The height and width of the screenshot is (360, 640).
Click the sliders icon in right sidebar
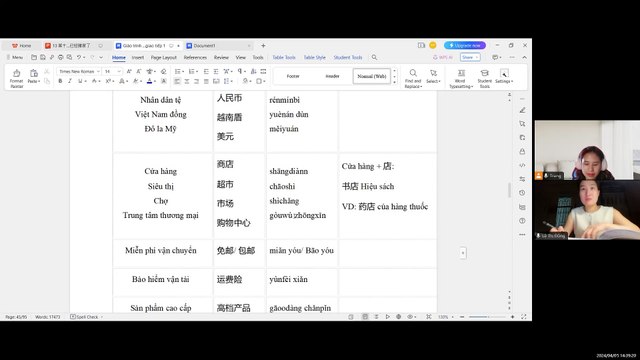[x=522, y=179]
